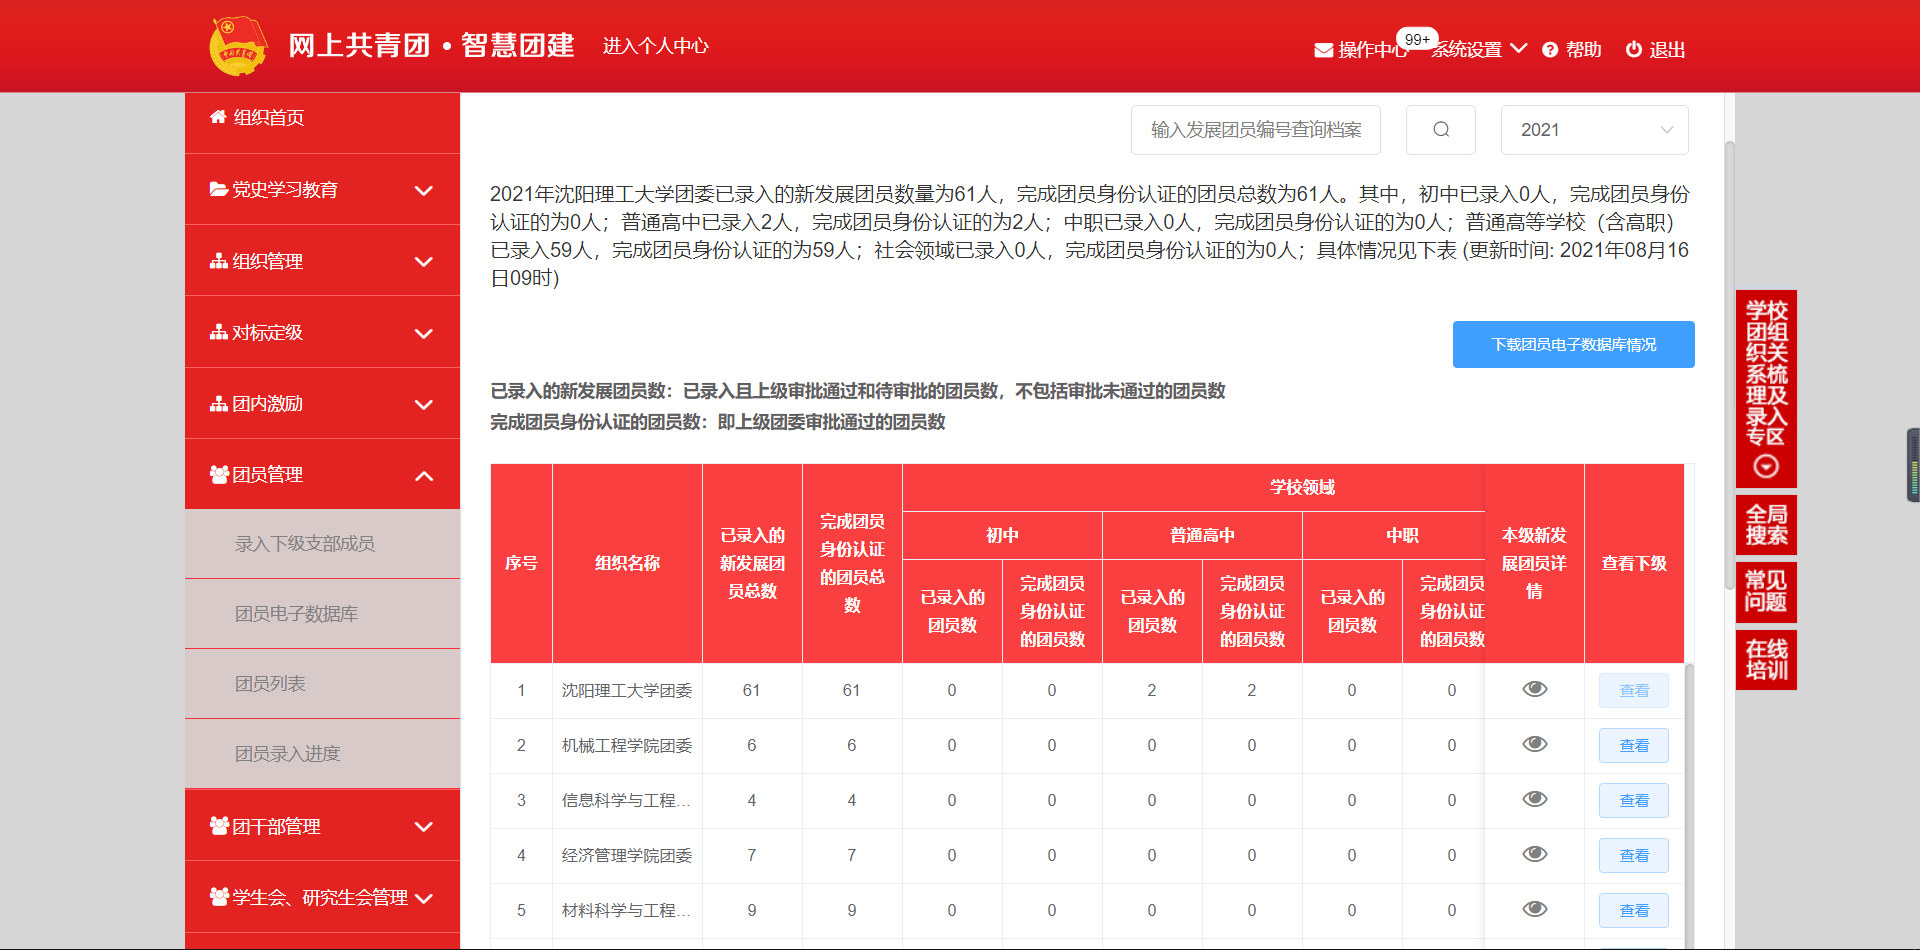The width and height of the screenshot is (1920, 950).
Task: Click 机械工程学院团委 organization name cell
Action: pyautogui.click(x=627, y=746)
